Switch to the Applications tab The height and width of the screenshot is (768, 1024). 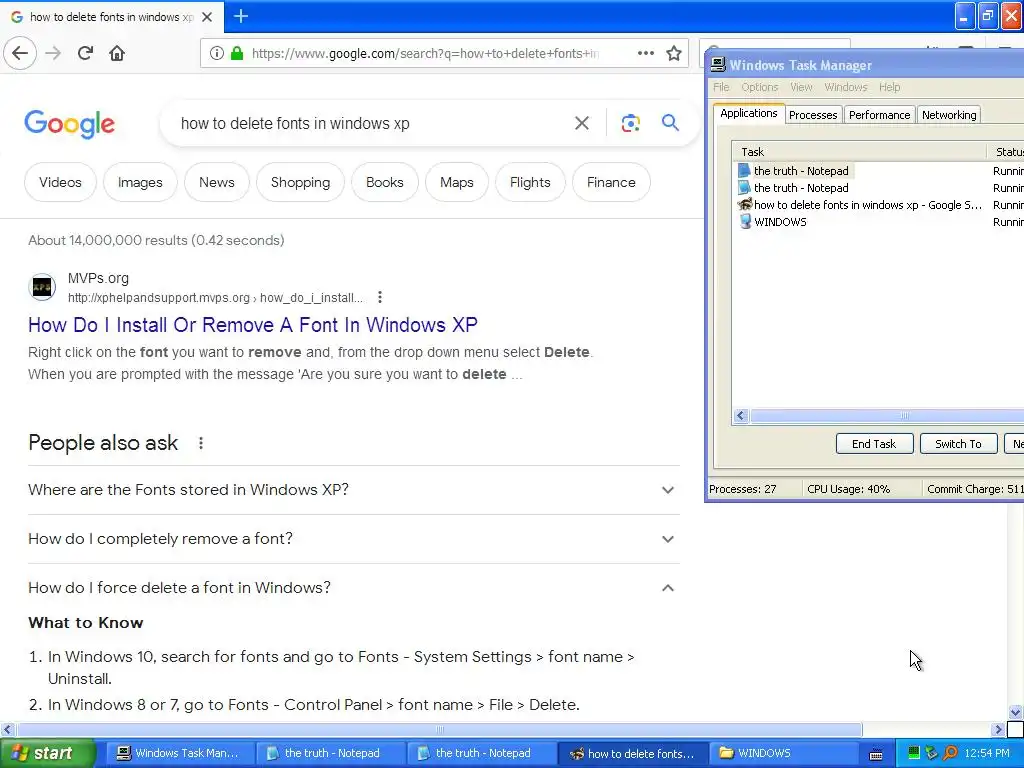(x=748, y=113)
